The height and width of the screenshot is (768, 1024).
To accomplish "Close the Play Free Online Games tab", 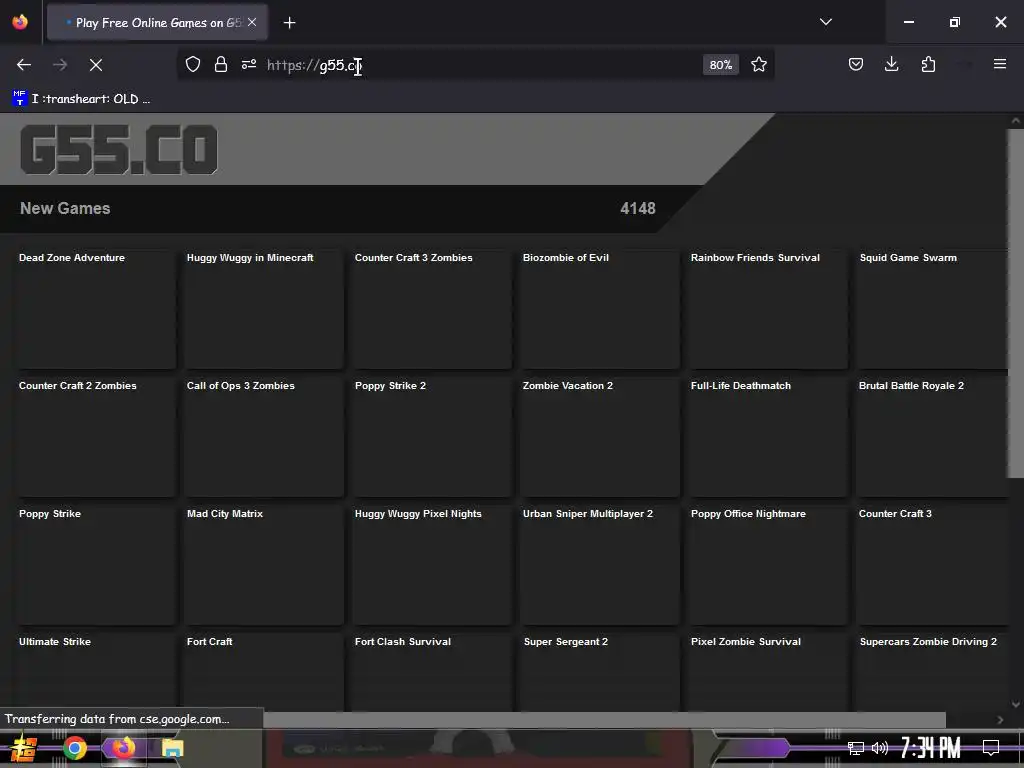I will [252, 22].
